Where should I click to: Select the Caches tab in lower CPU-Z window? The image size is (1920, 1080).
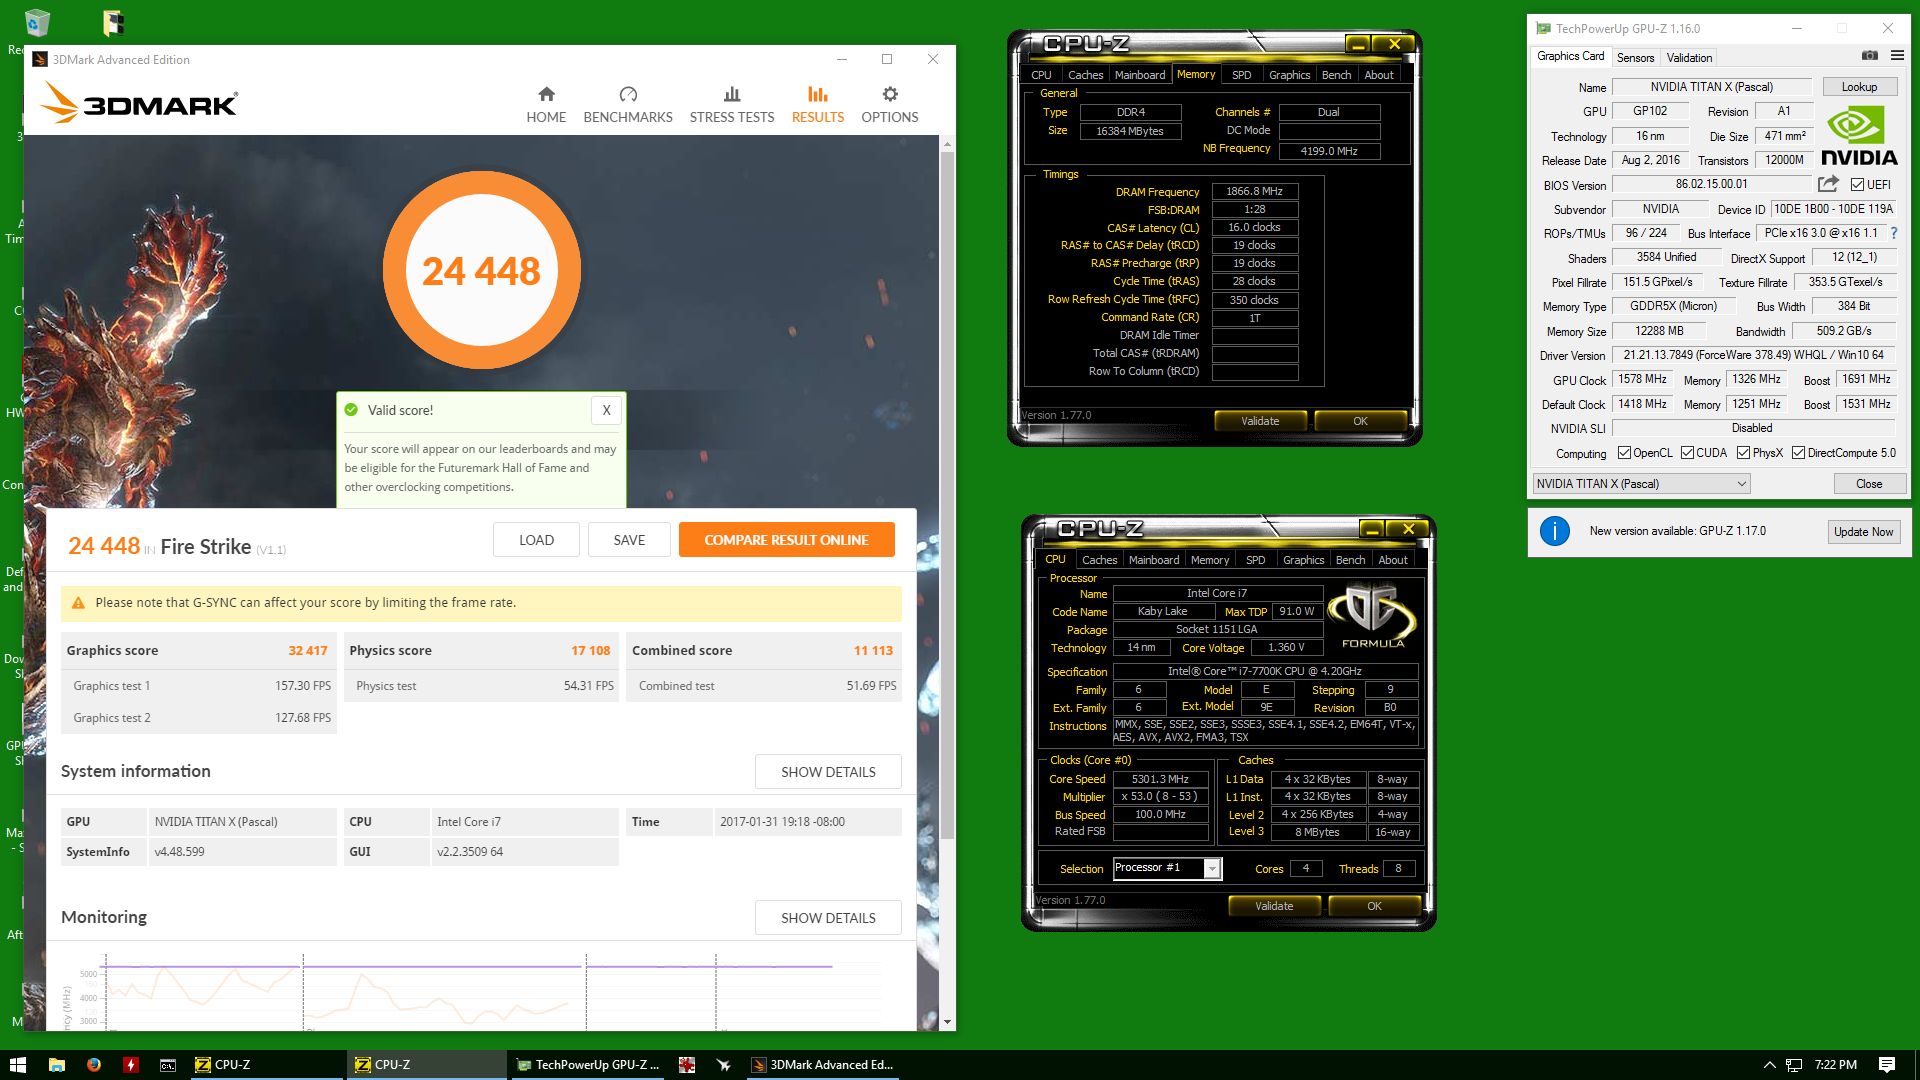[x=1099, y=560]
